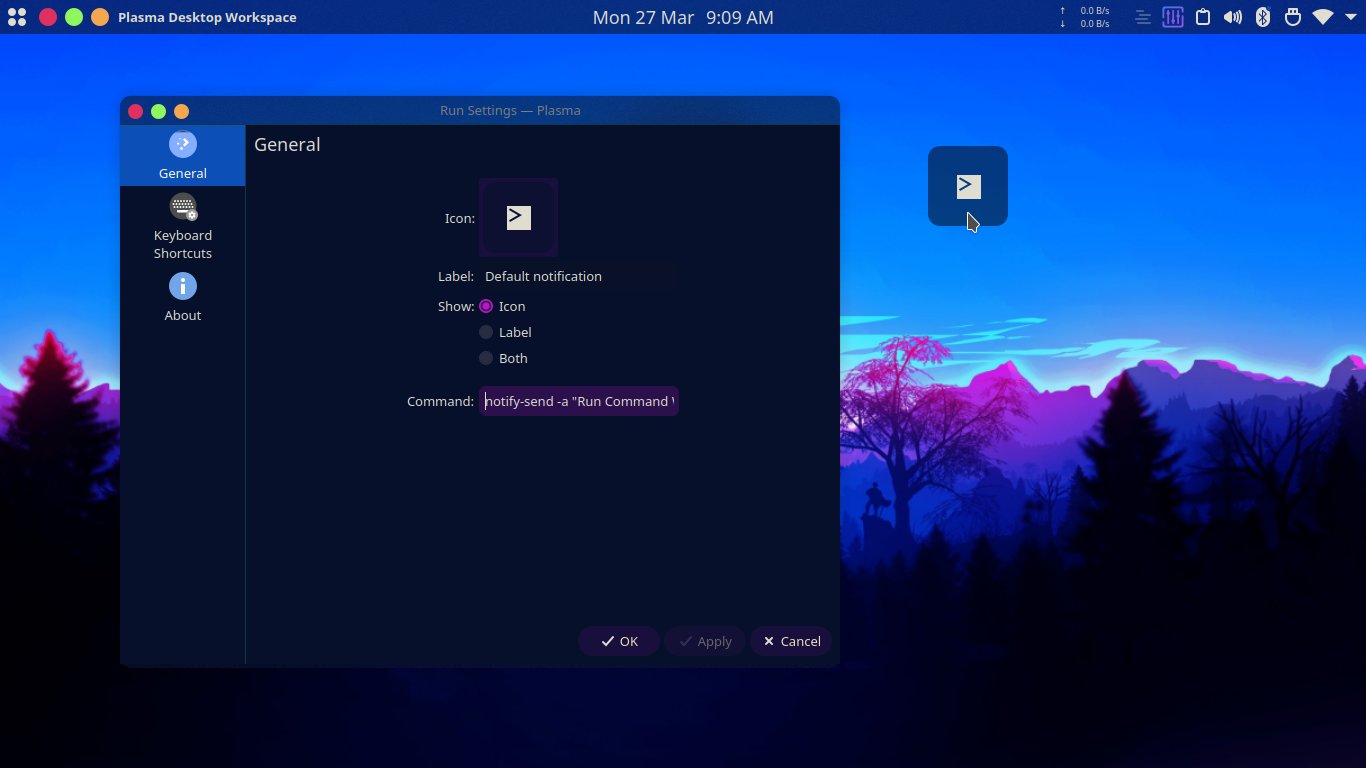Expand the hidden system tray arrow
1366x768 pixels.
(x=1351, y=17)
